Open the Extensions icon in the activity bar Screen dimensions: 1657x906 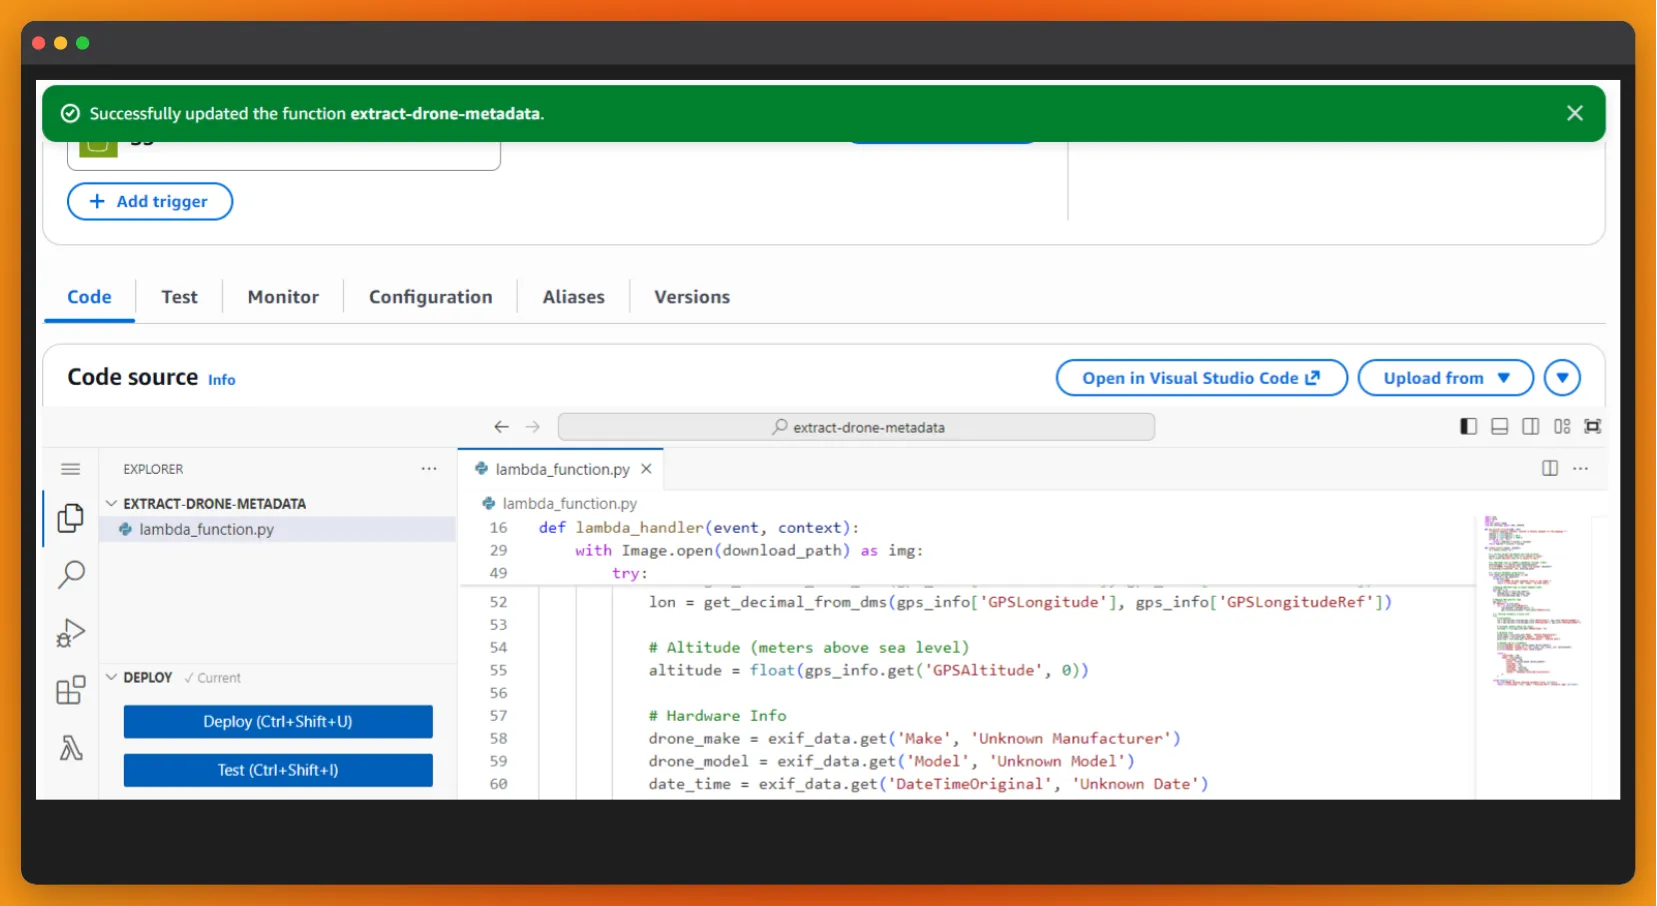(x=71, y=690)
